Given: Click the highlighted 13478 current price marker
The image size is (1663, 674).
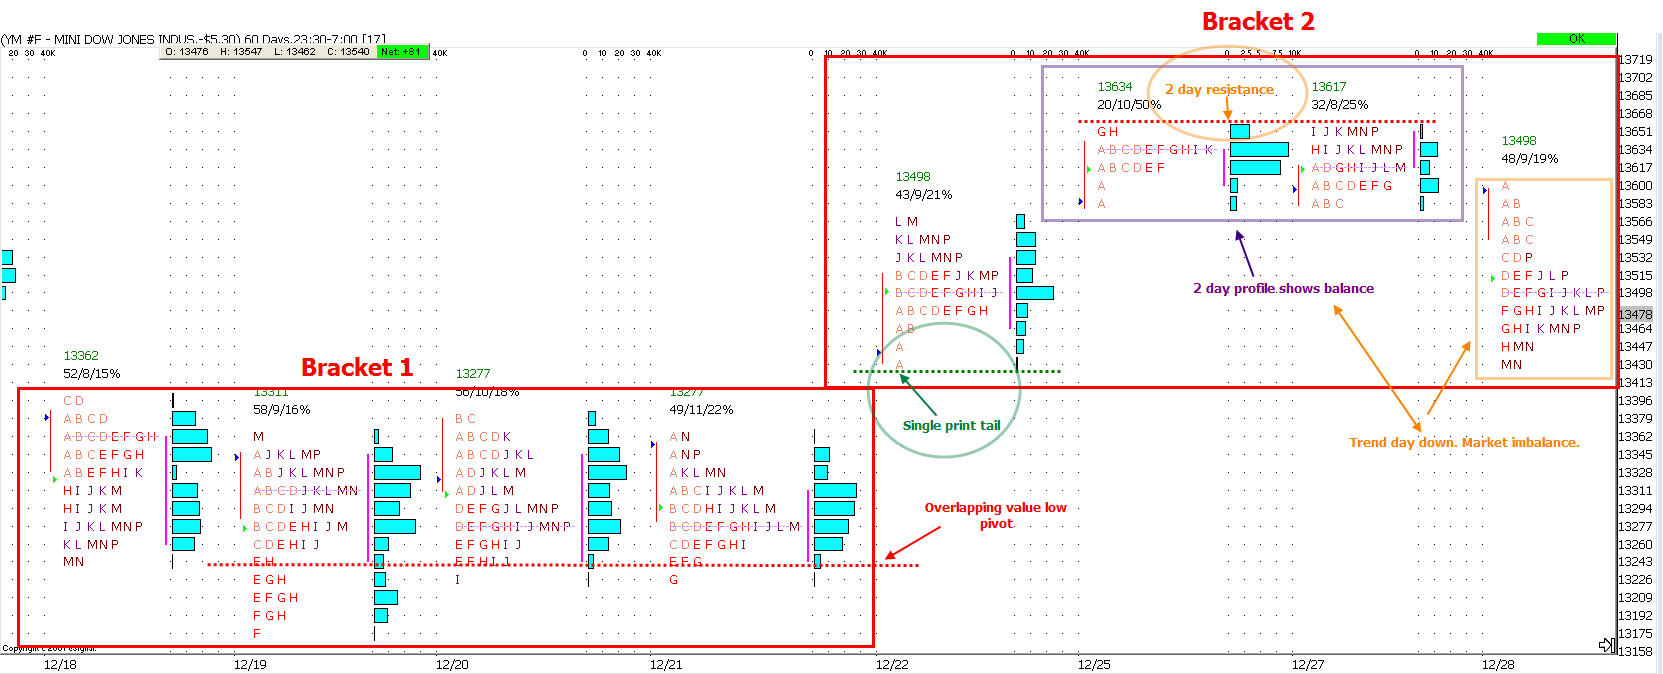Looking at the screenshot, I should [x=1636, y=314].
